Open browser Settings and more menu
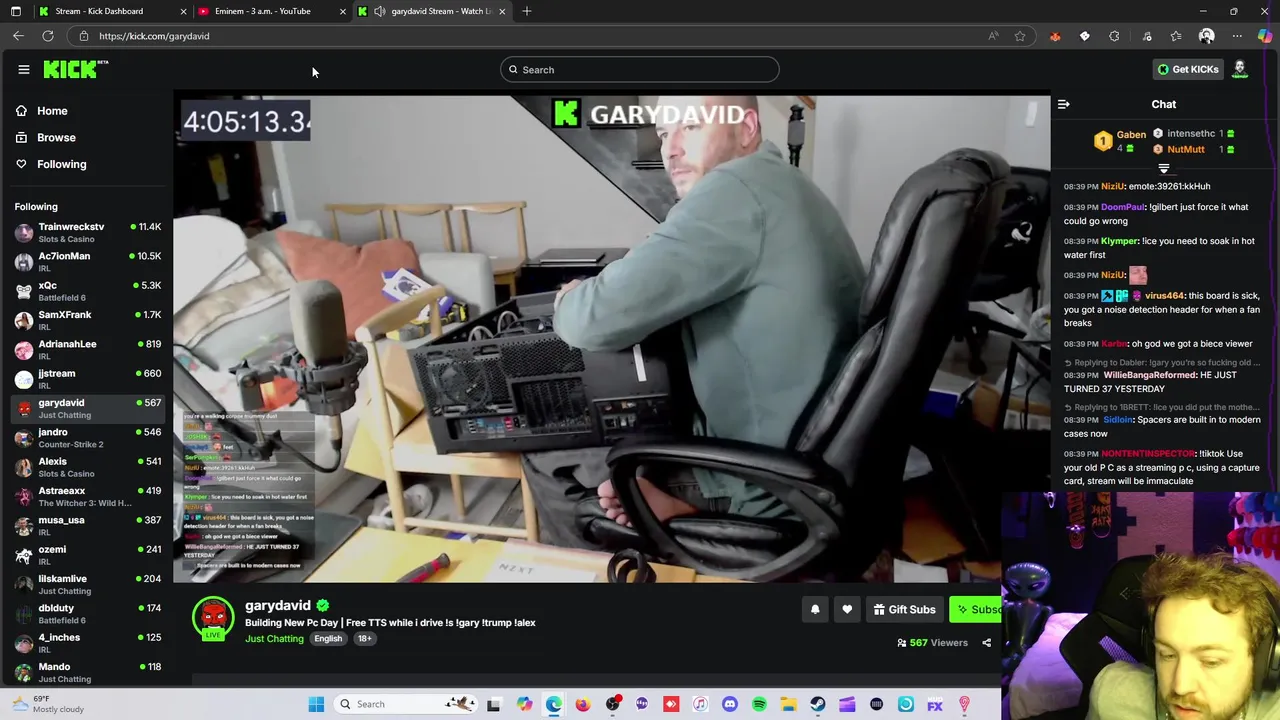 (1237, 36)
